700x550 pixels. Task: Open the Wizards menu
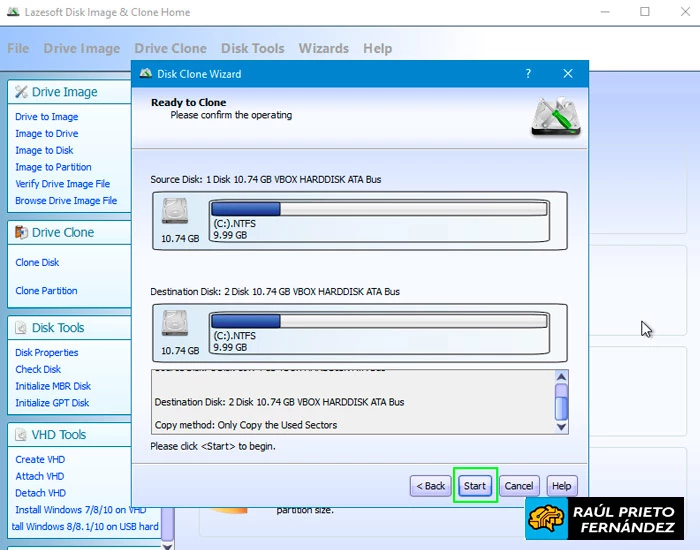(323, 48)
